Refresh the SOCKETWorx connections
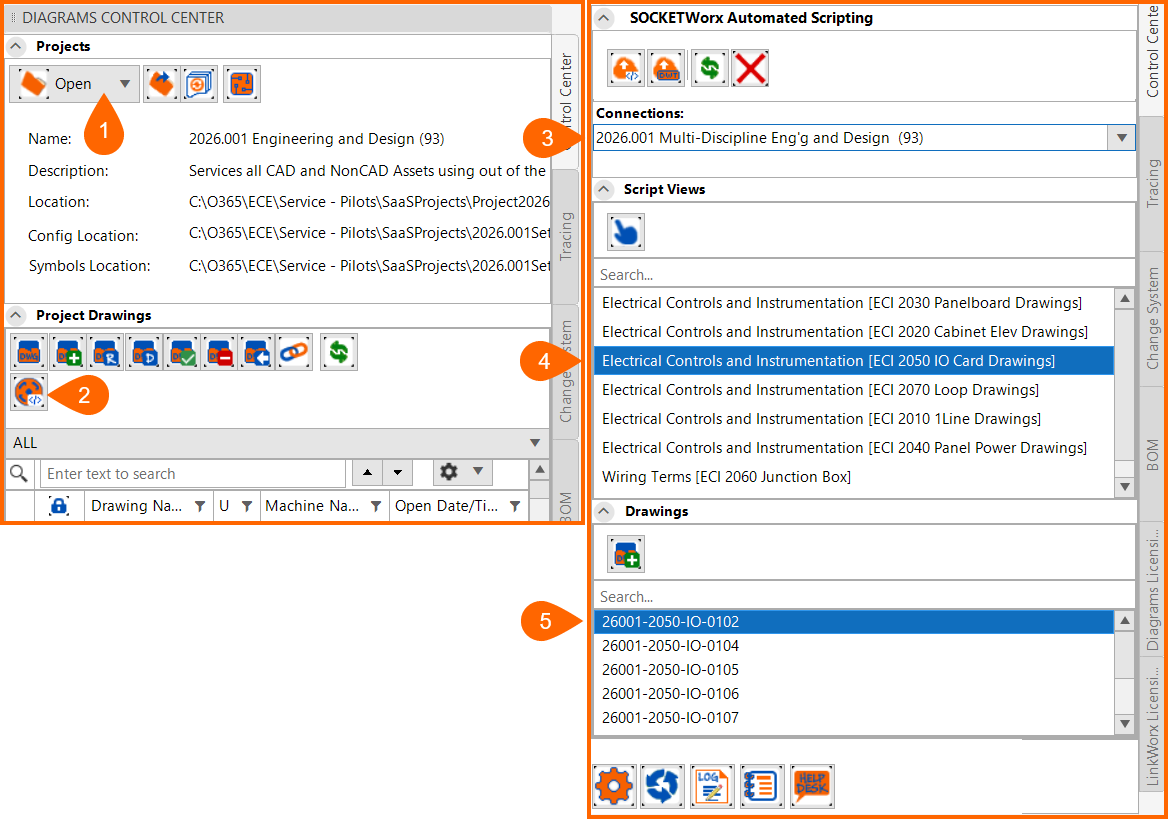Viewport: 1168px width, 819px height. pos(710,69)
